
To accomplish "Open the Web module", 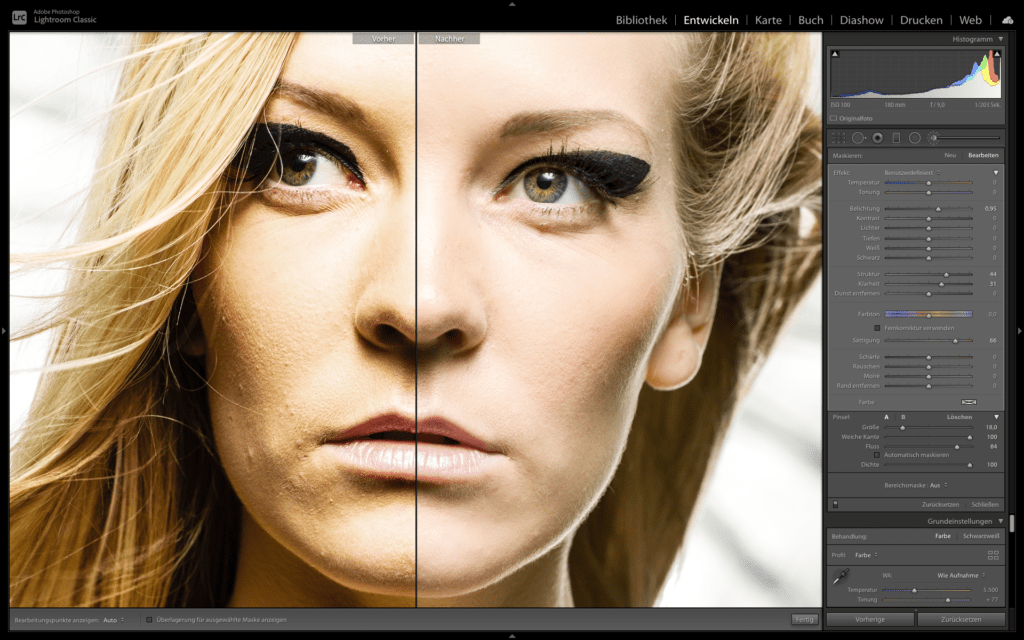I will (970, 20).
